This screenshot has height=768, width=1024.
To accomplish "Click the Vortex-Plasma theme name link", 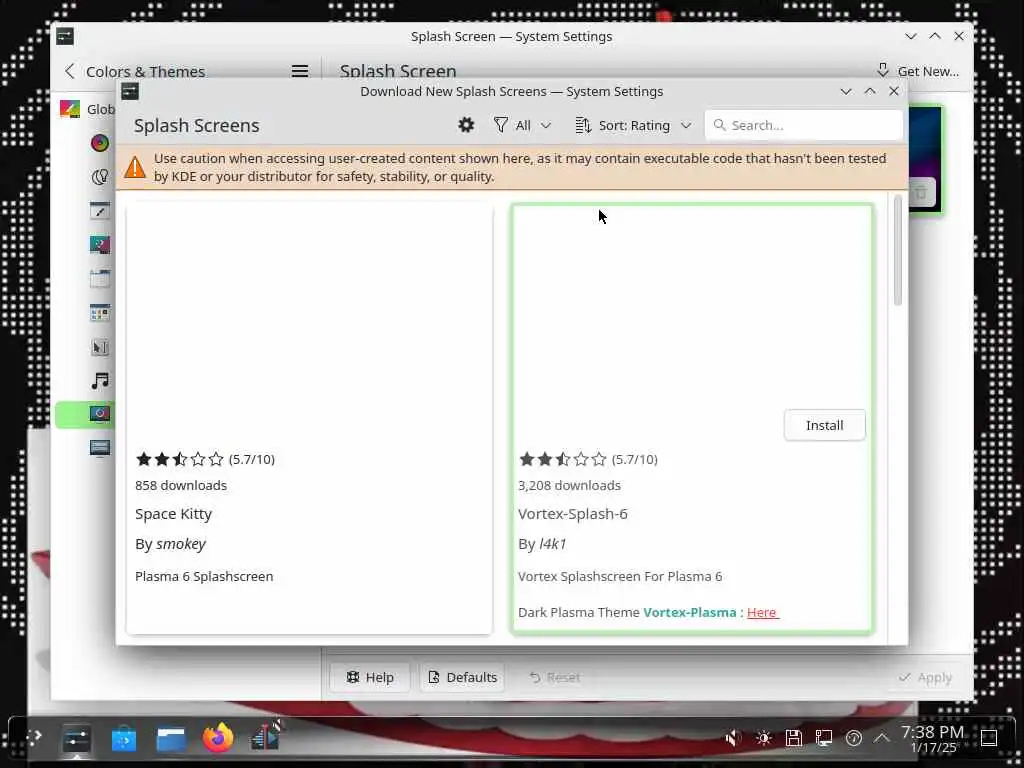I will (690, 613).
